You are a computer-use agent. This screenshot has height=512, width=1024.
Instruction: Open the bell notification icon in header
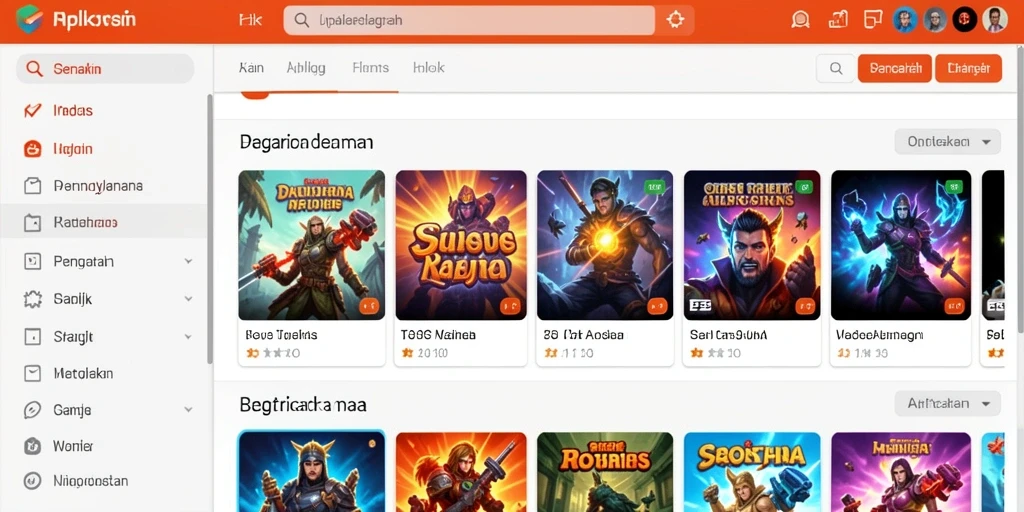[799, 20]
